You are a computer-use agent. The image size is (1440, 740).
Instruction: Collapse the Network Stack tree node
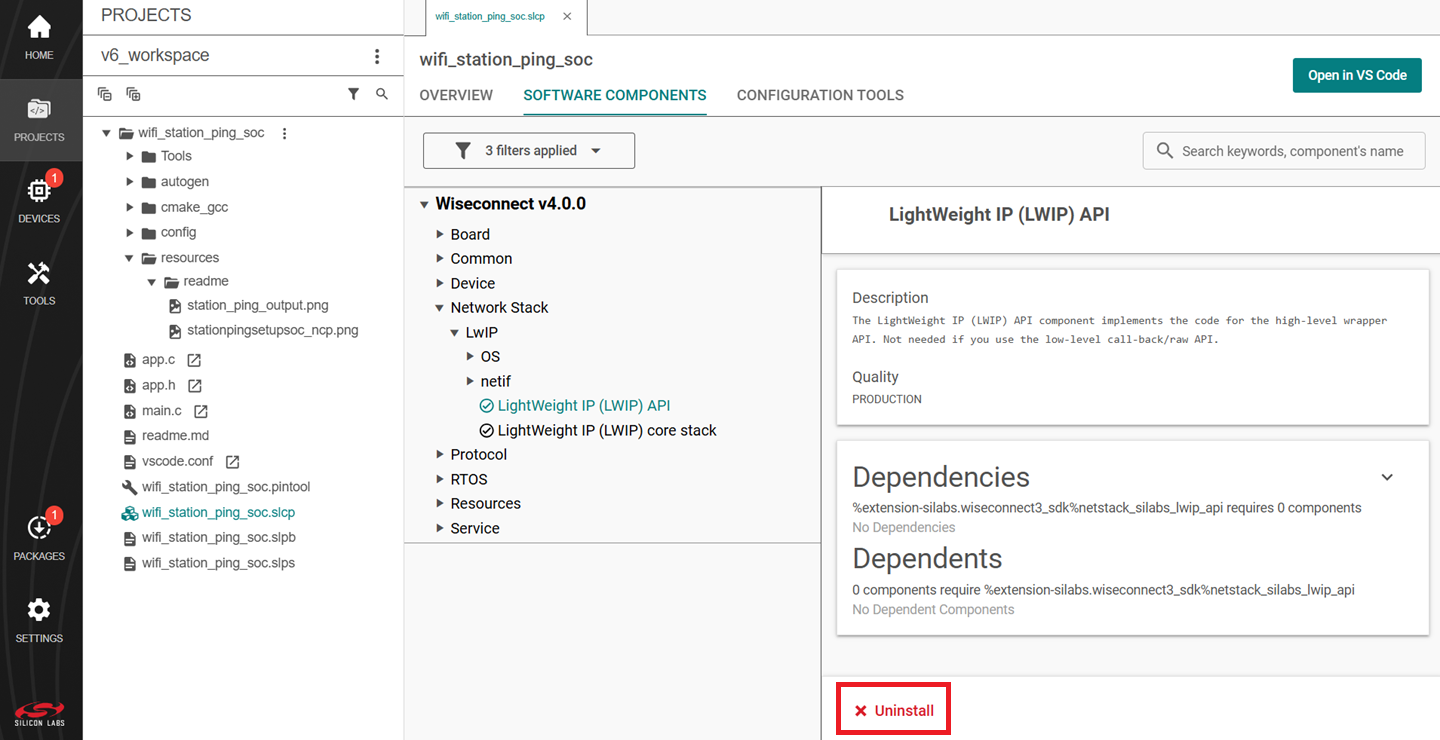pos(438,307)
